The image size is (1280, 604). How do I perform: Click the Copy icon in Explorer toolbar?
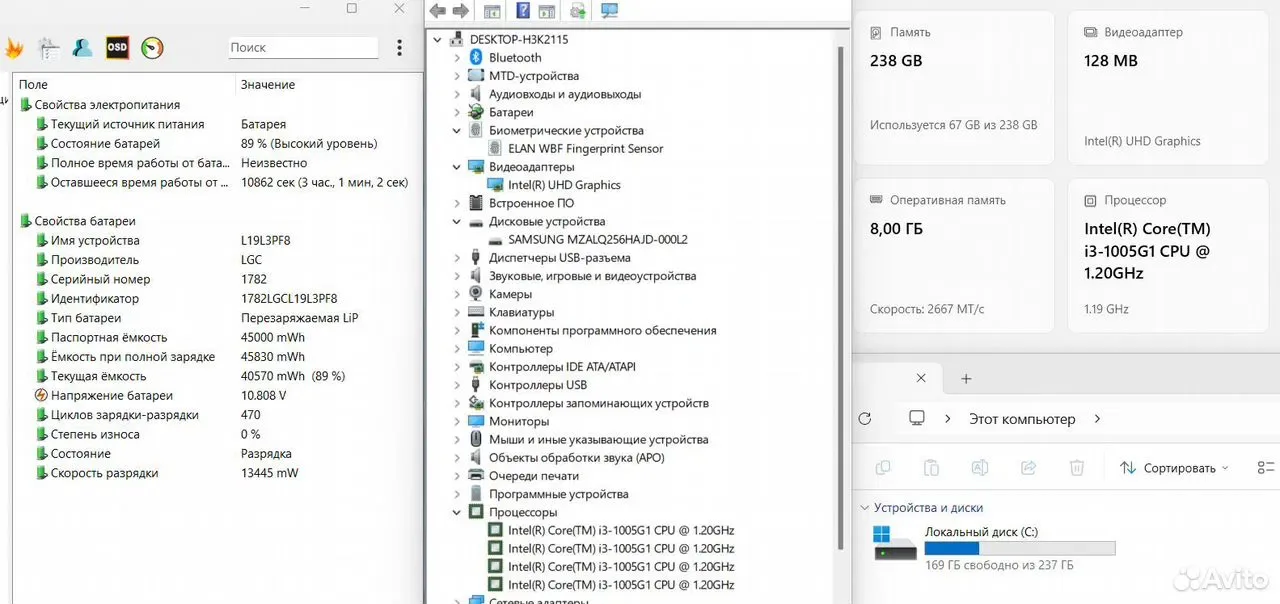click(x=882, y=467)
